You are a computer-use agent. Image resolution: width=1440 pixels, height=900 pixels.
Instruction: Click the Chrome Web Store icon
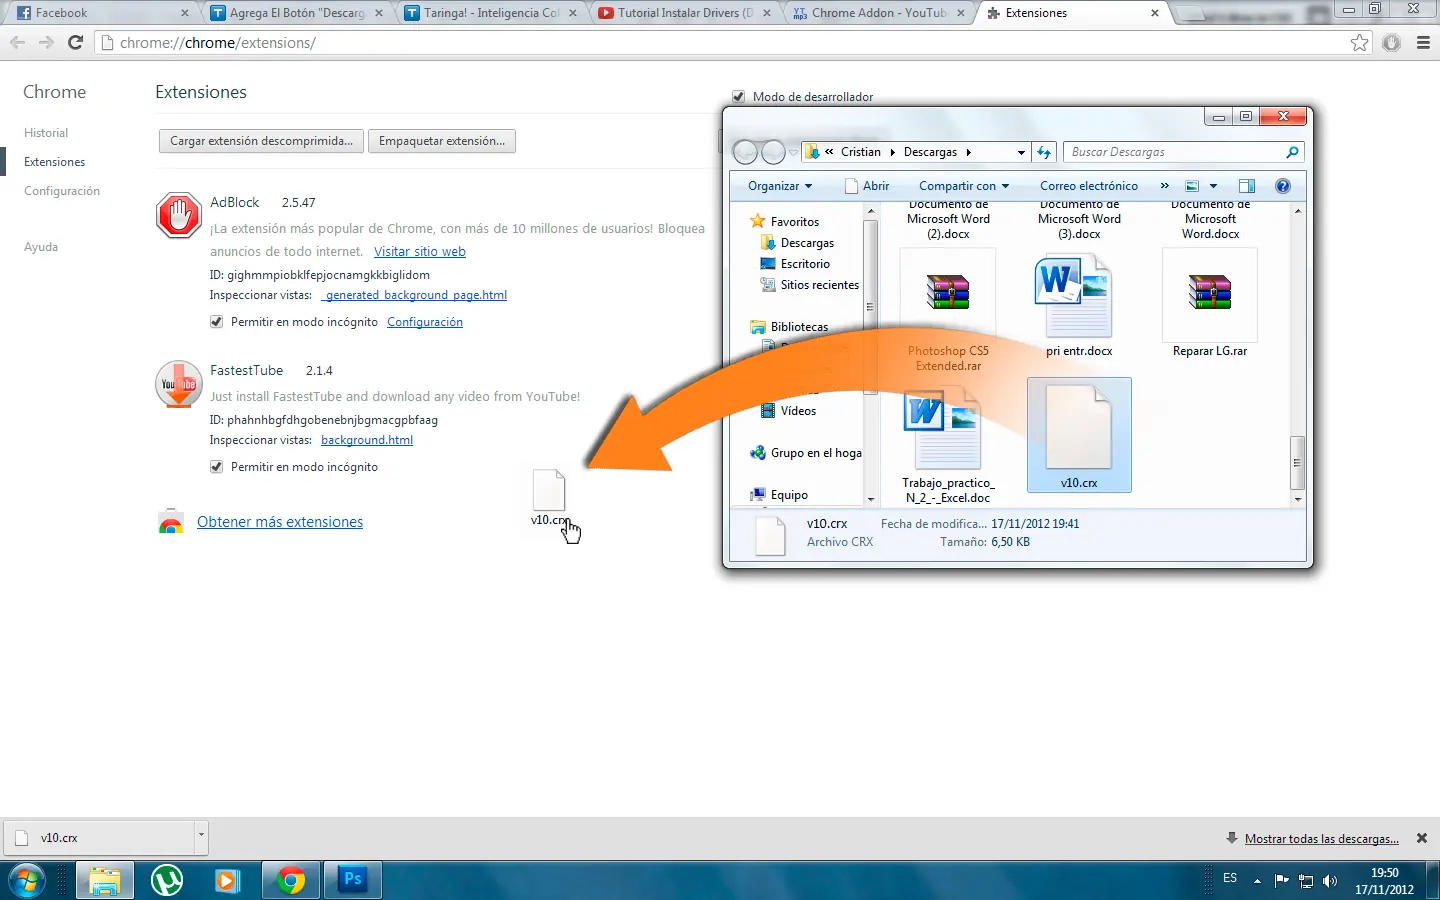[x=171, y=522]
